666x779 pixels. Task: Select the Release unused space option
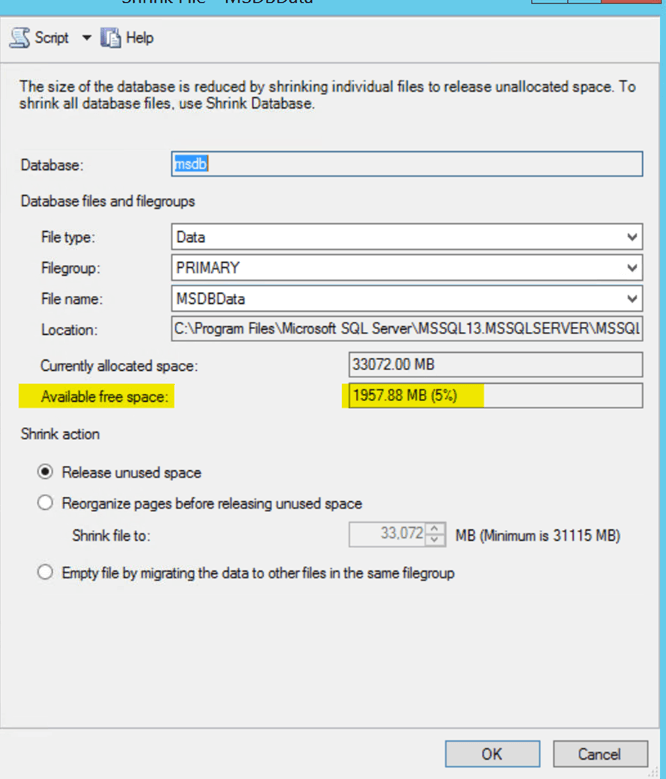(x=45, y=472)
